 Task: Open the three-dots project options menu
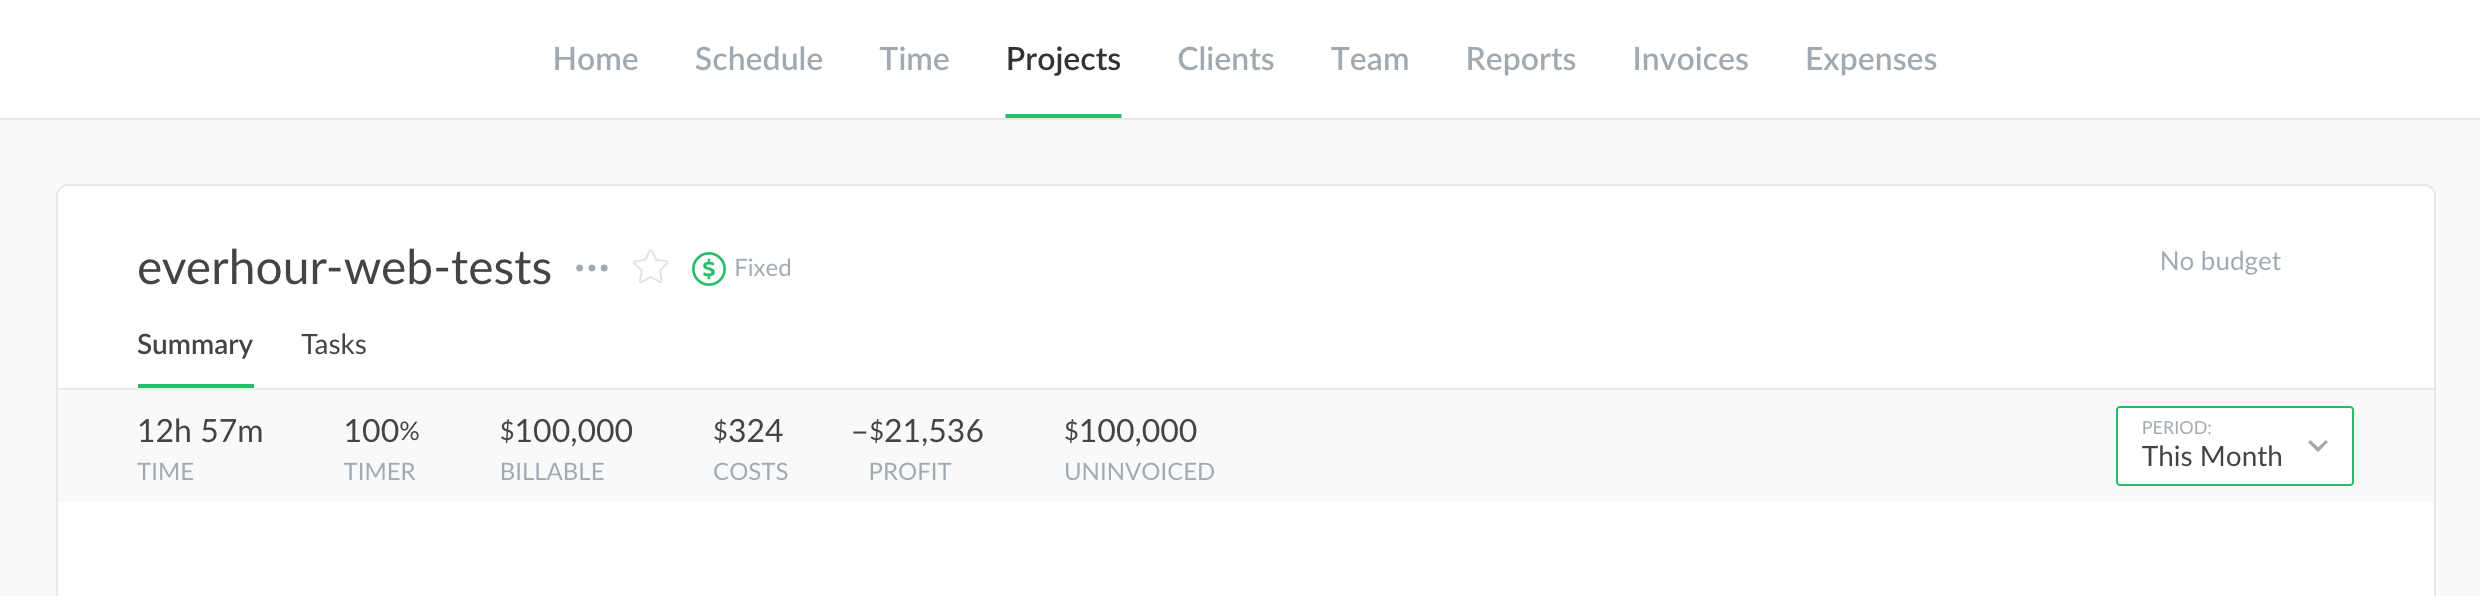tap(592, 268)
